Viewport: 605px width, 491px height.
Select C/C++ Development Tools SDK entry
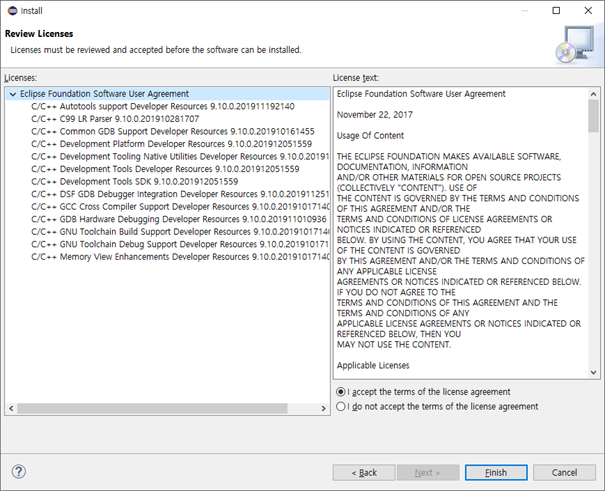[x=135, y=182]
